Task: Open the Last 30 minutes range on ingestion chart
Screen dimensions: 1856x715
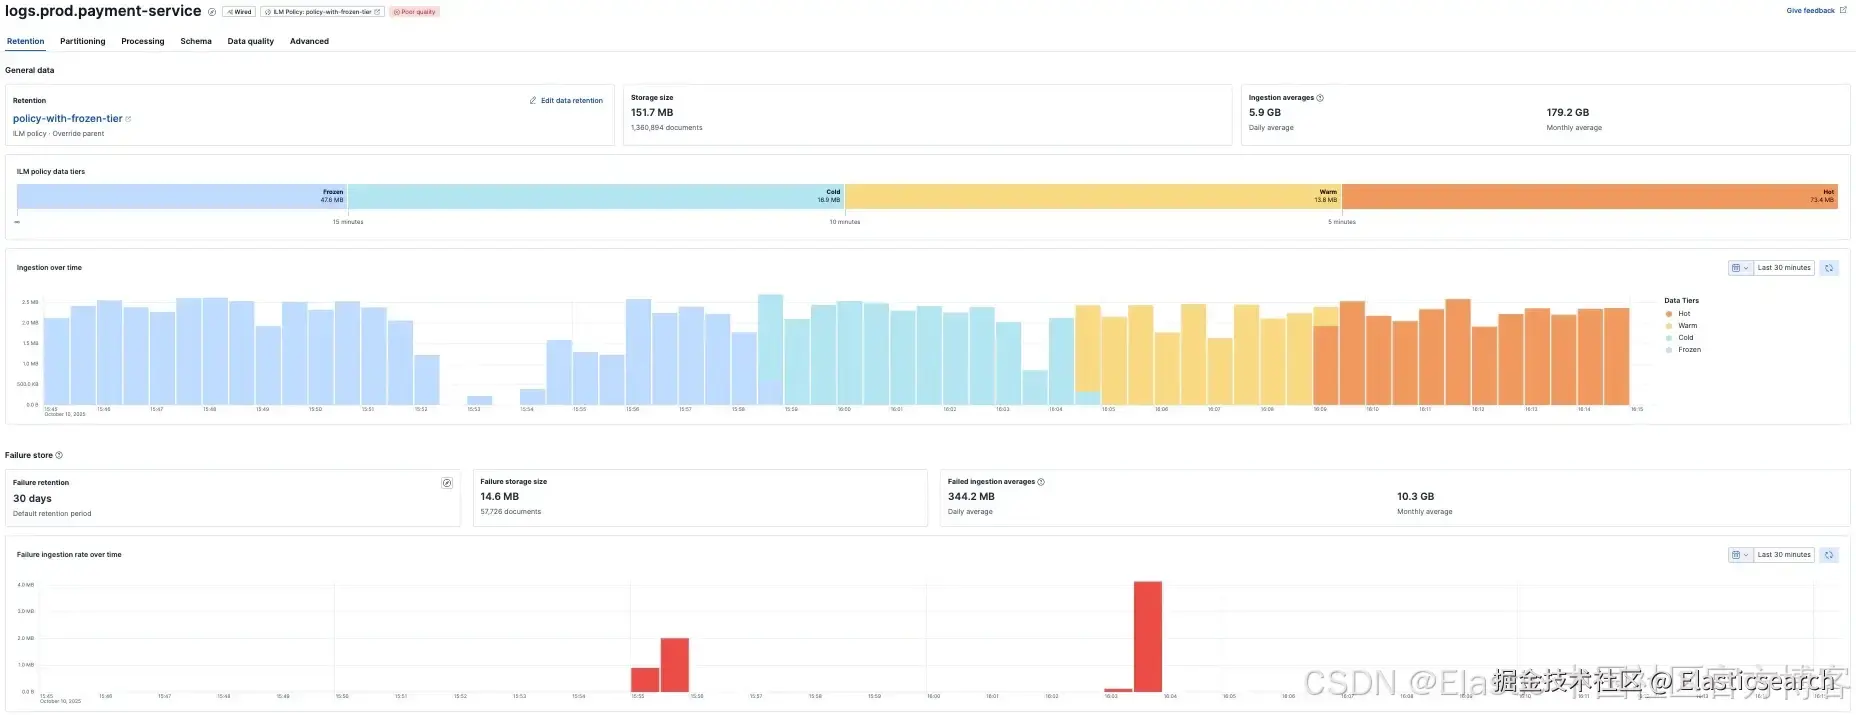Action: 1784,268
